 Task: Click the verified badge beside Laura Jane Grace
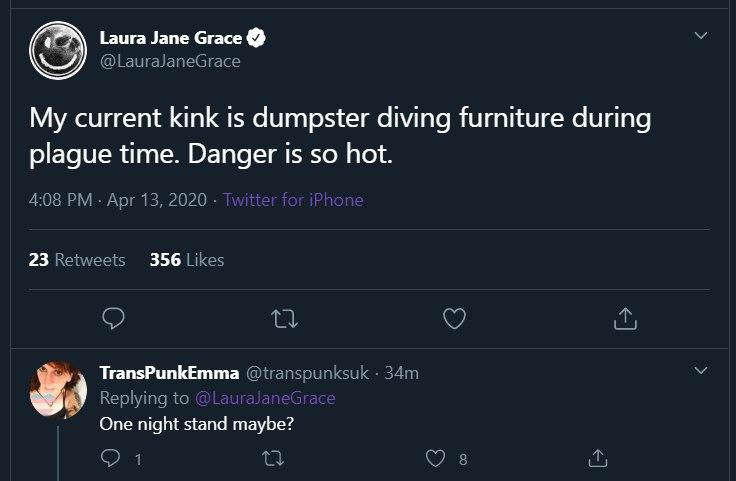point(257,39)
